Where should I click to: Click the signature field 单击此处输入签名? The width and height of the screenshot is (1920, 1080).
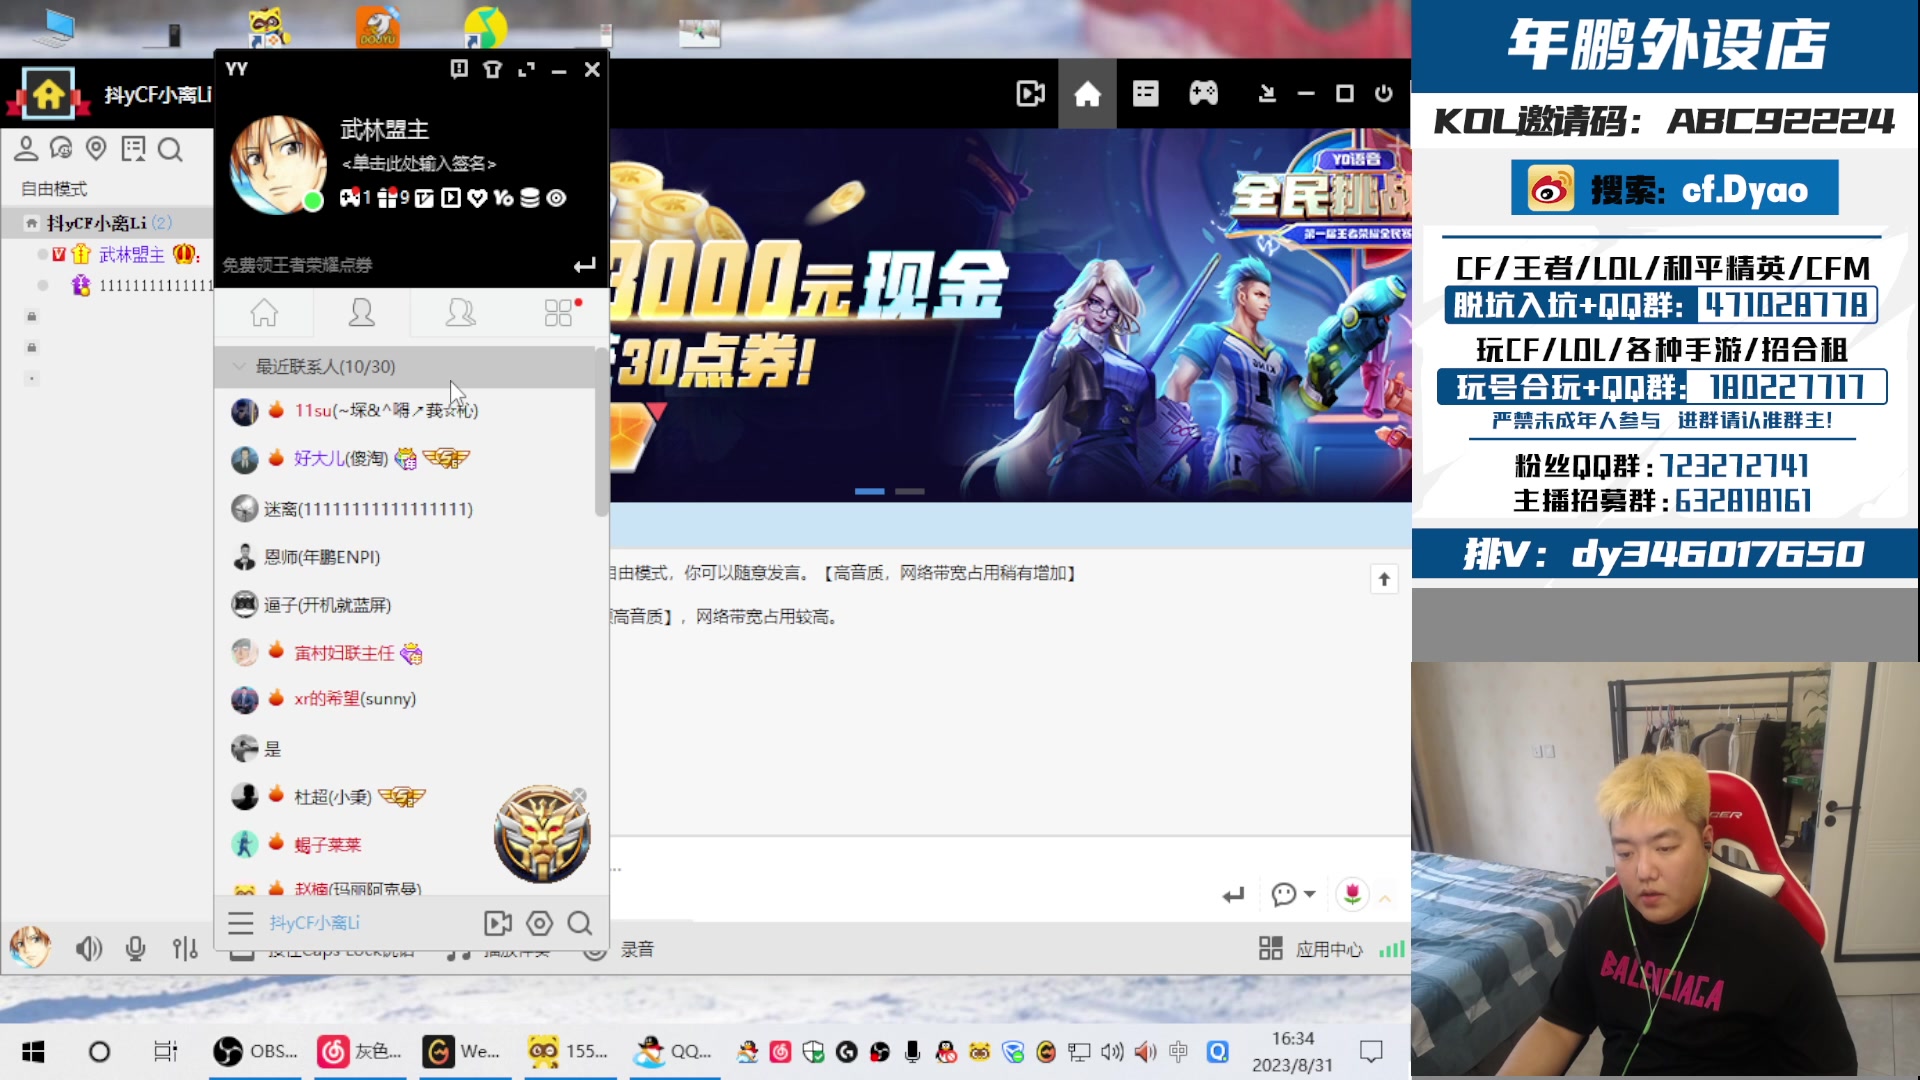(419, 163)
